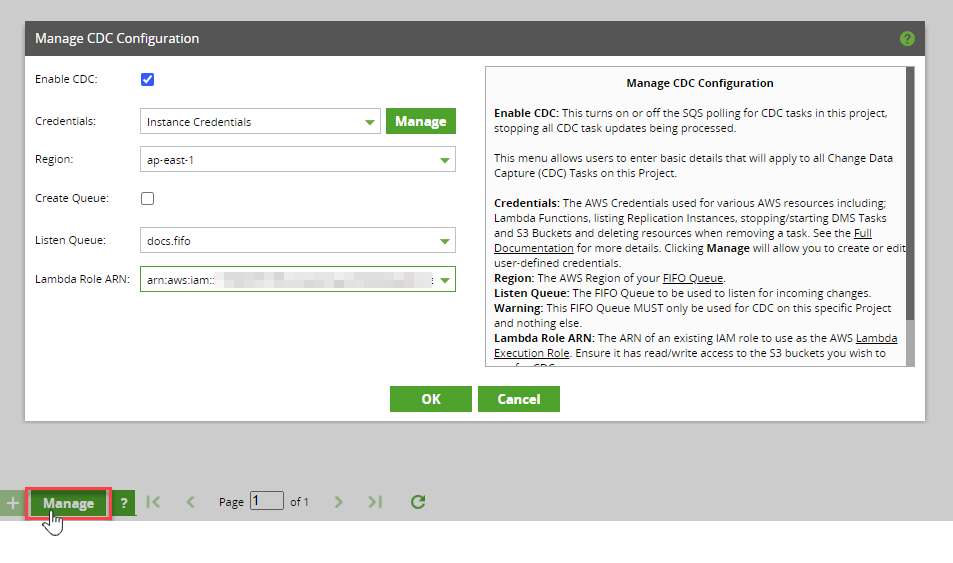Confirm with the OK button
Viewport: 953px width, 563px height.
coord(431,399)
